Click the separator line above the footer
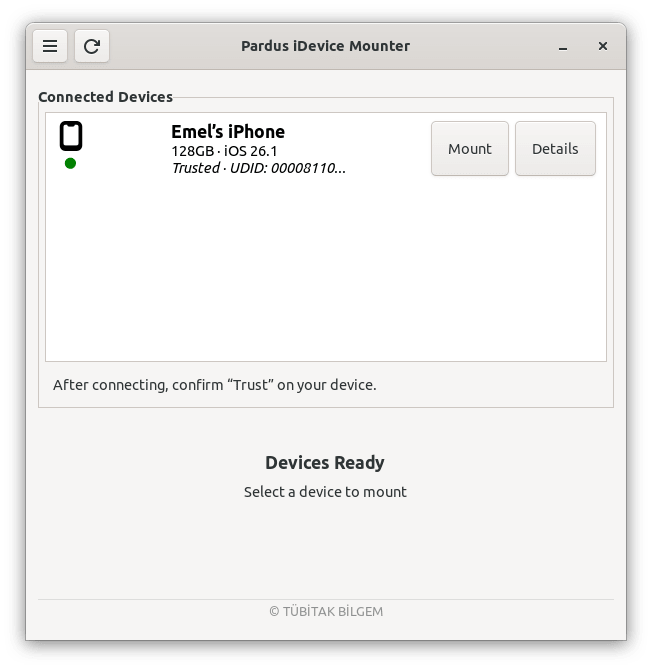Viewport: 652px width, 669px height. [x=325, y=599]
